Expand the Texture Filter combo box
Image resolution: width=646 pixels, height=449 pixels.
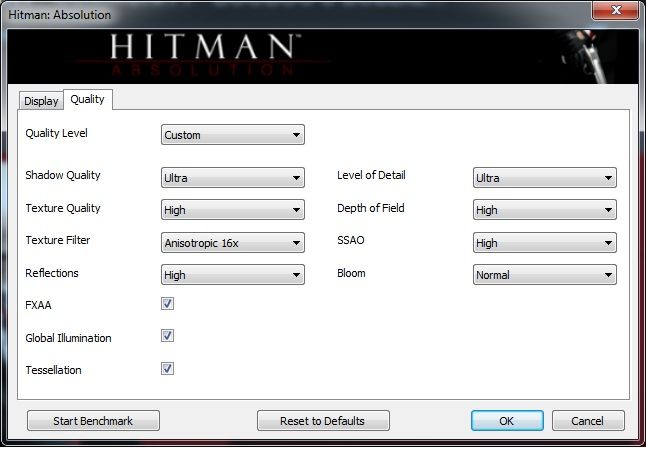click(x=233, y=243)
